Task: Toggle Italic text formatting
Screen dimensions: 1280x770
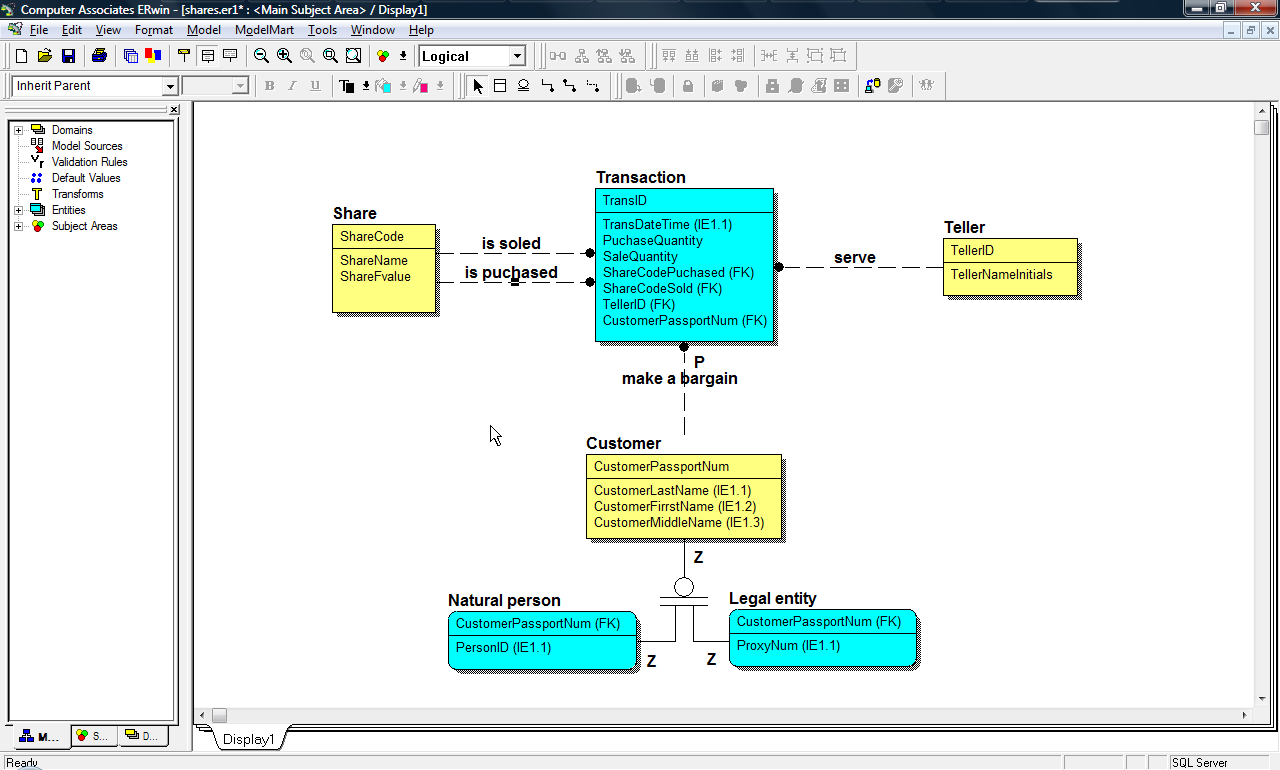Action: [x=292, y=86]
